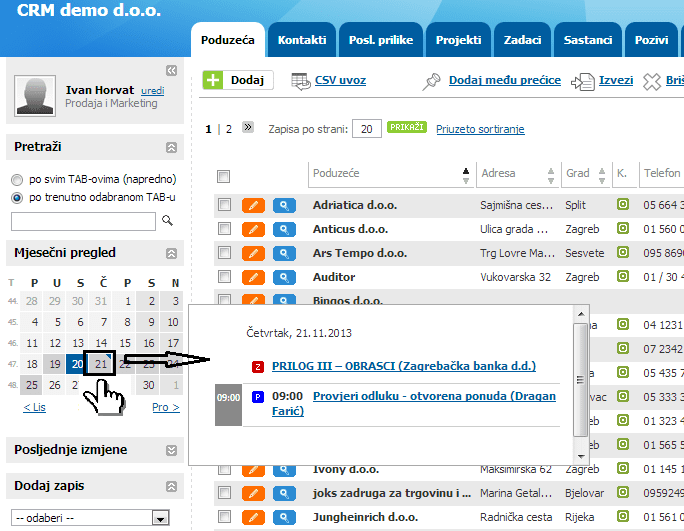Click the next page arrows icon in pagination

[248, 128]
